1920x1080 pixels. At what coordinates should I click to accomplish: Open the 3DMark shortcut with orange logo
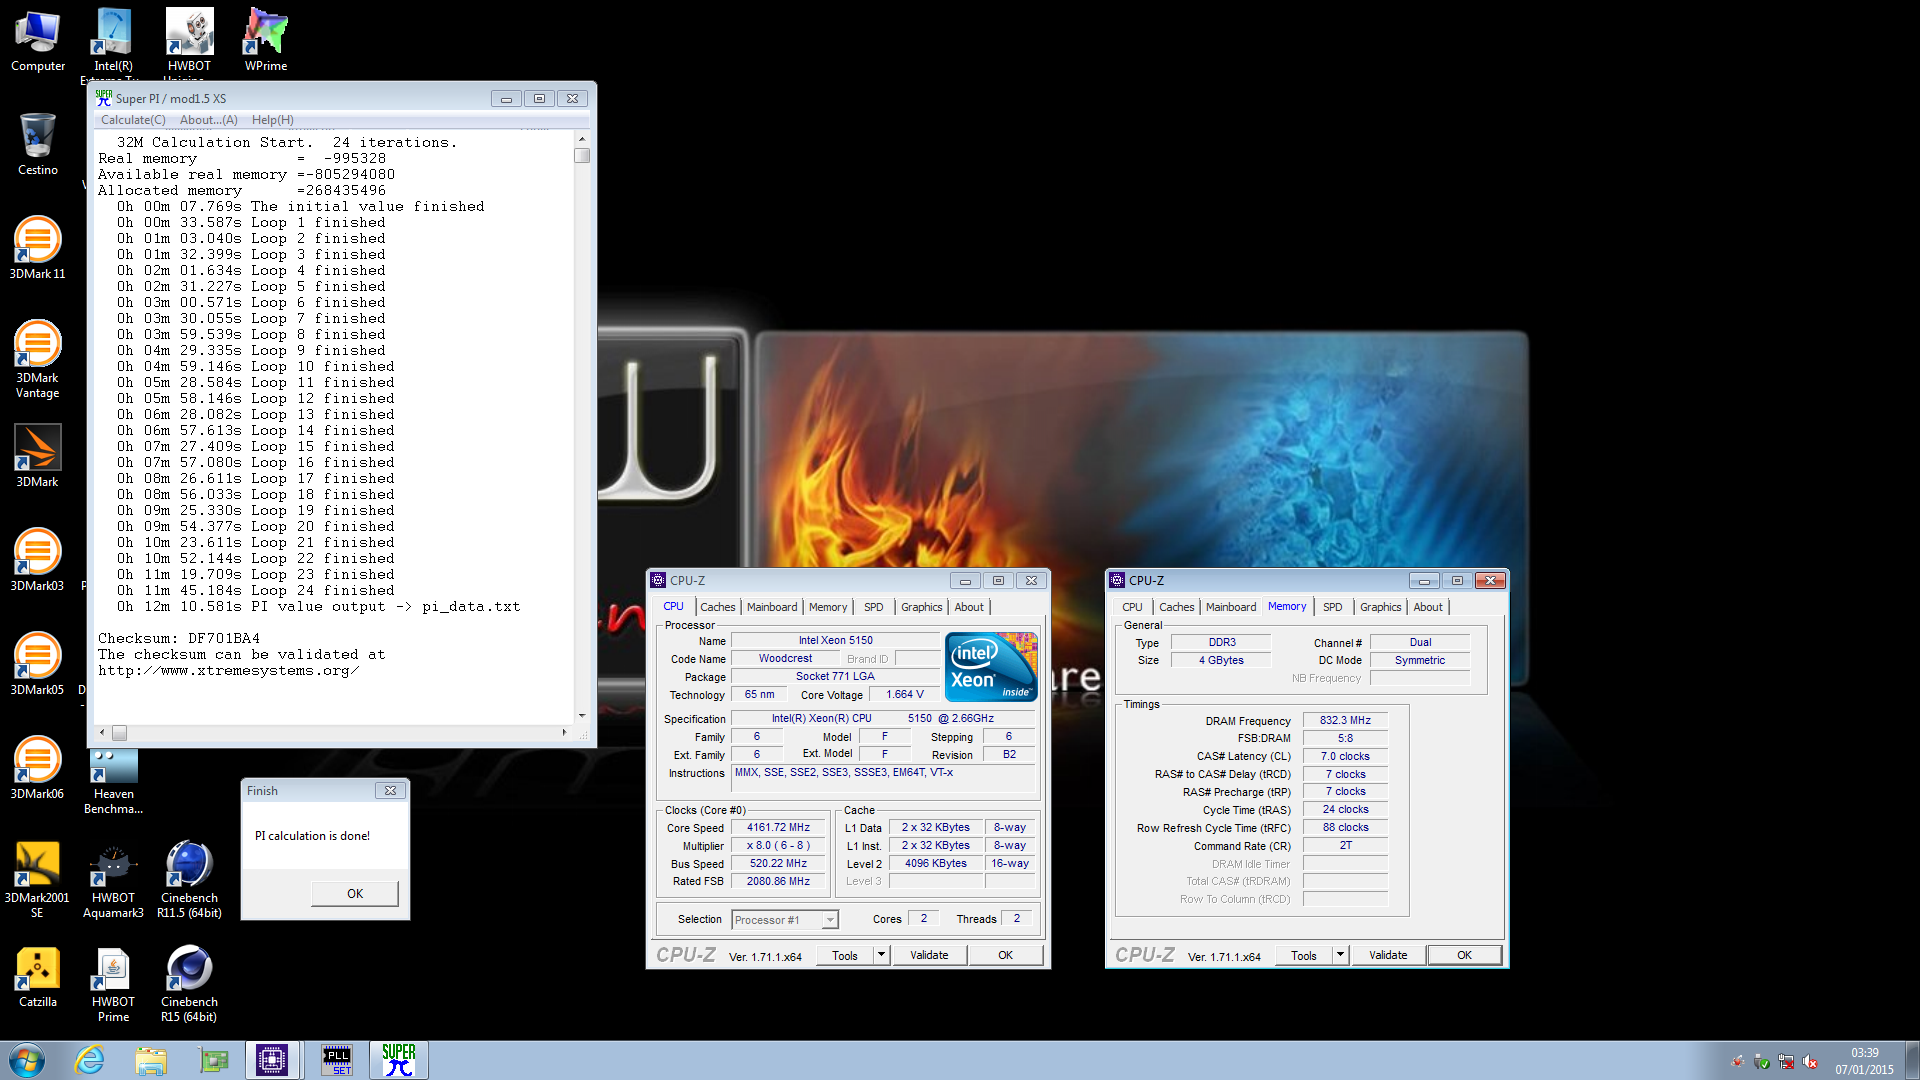click(x=38, y=456)
